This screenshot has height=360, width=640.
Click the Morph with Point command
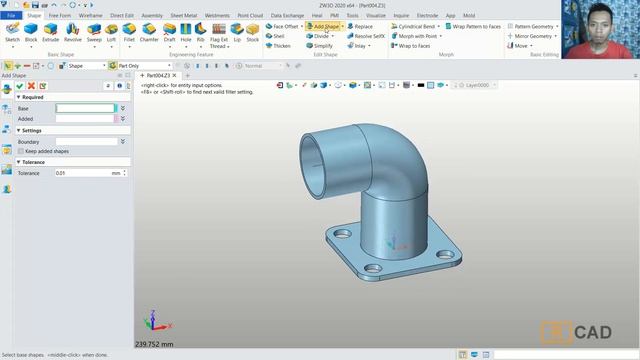pos(414,36)
